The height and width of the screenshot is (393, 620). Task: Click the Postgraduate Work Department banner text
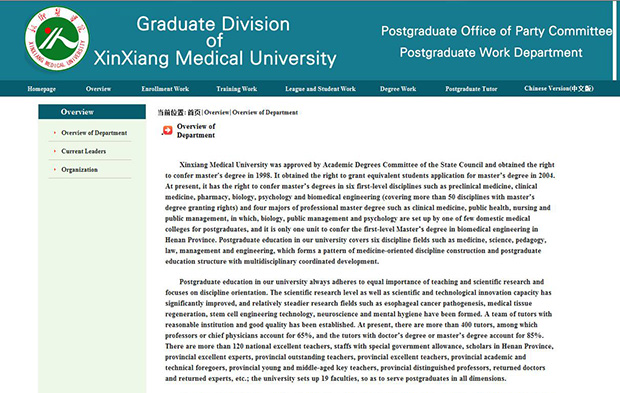coord(491,53)
